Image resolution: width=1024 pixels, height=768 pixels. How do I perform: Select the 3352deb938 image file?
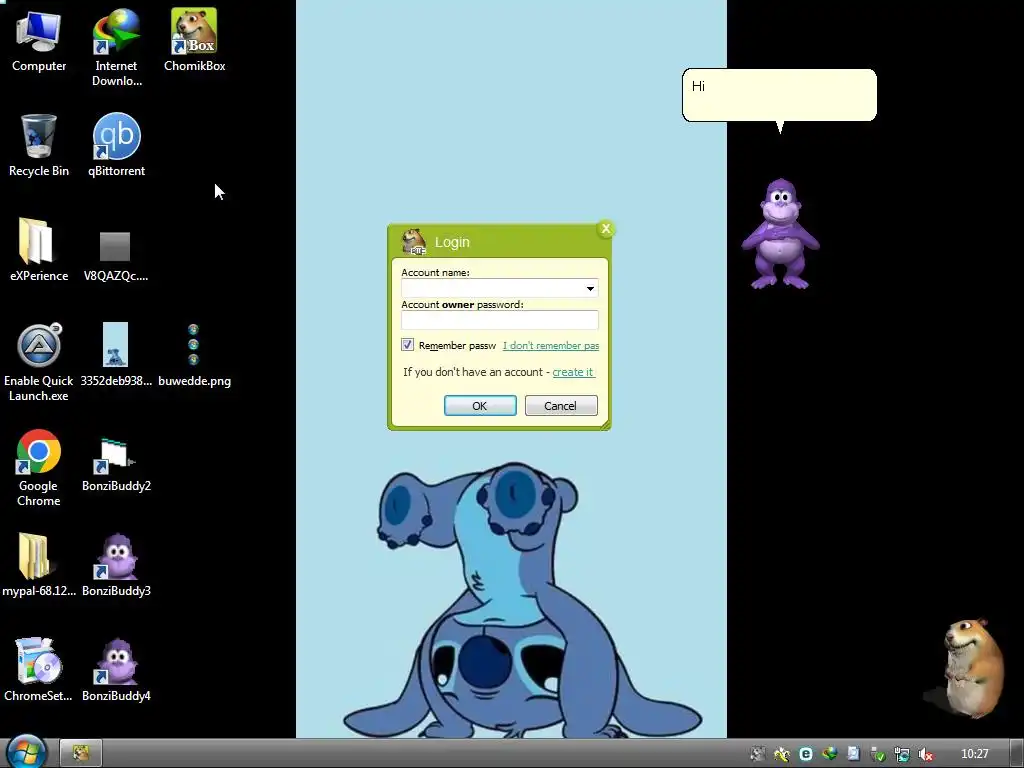(116, 355)
